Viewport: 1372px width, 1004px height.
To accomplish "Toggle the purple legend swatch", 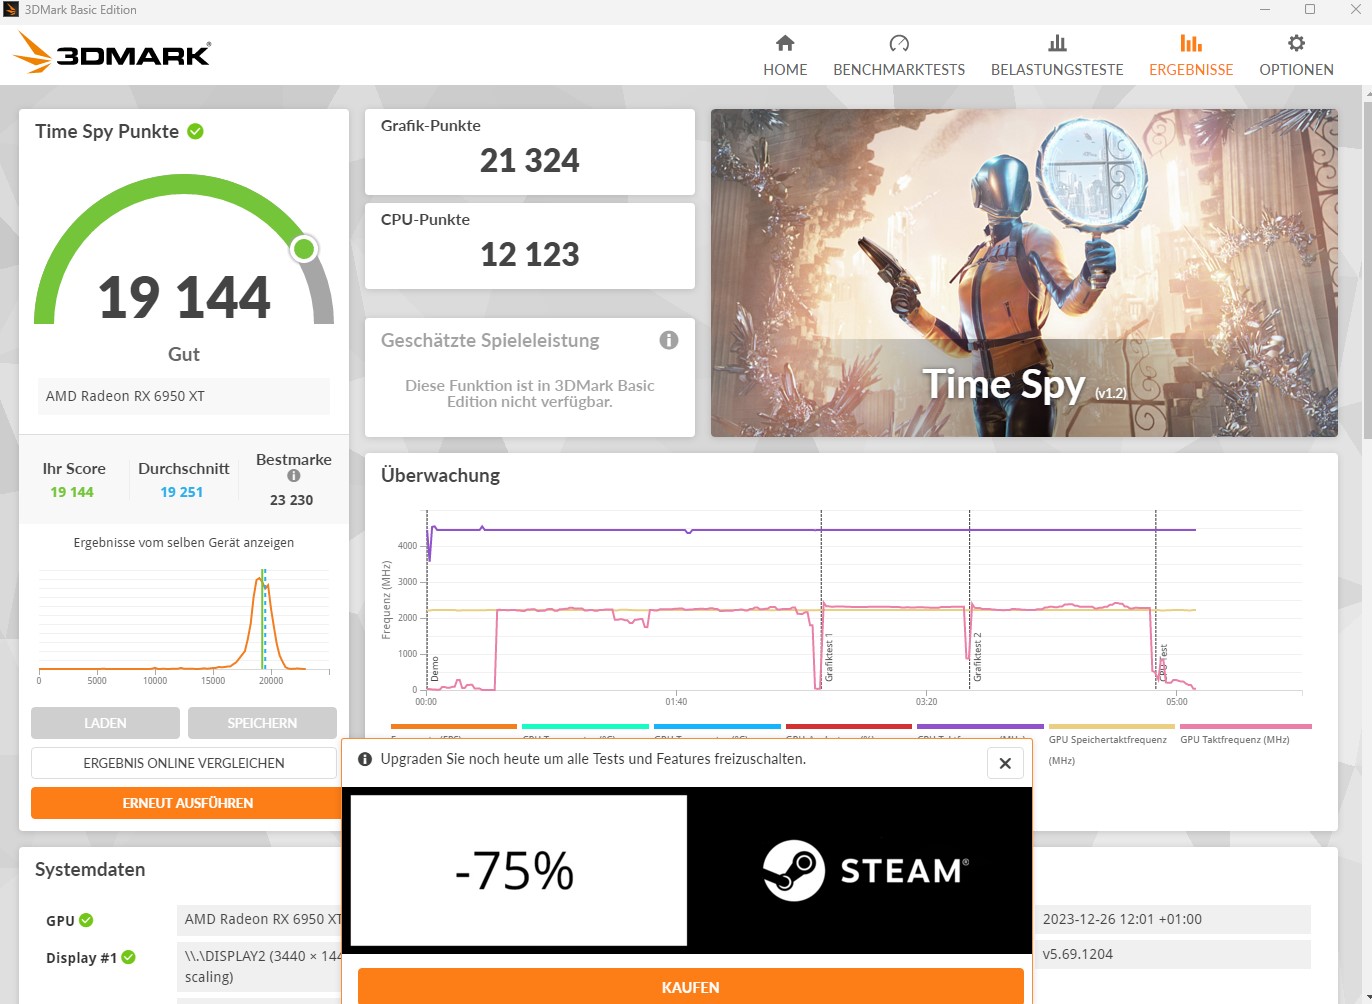I will tap(980, 727).
